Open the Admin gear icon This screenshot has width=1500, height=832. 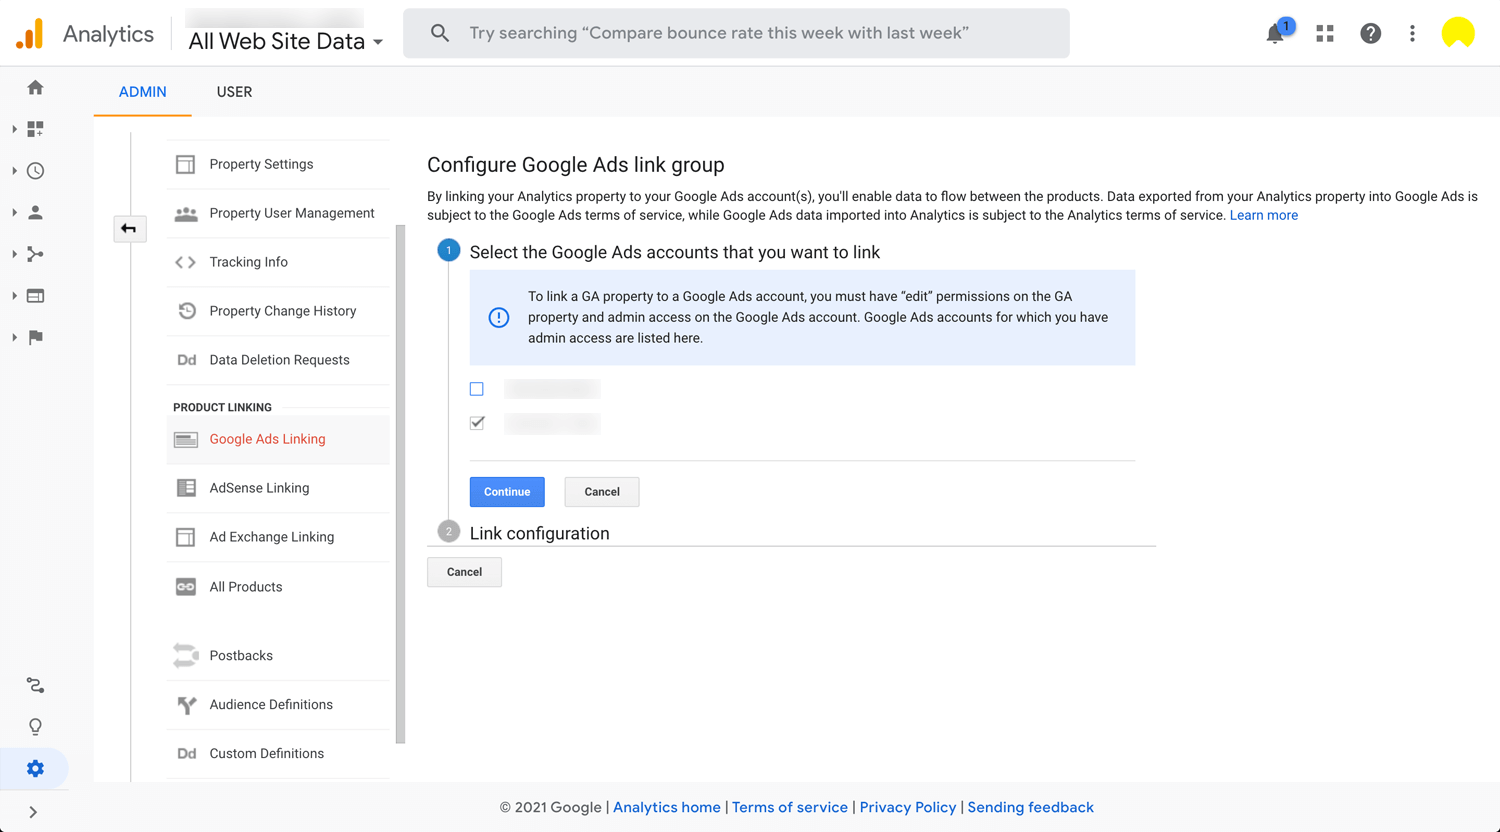35,768
